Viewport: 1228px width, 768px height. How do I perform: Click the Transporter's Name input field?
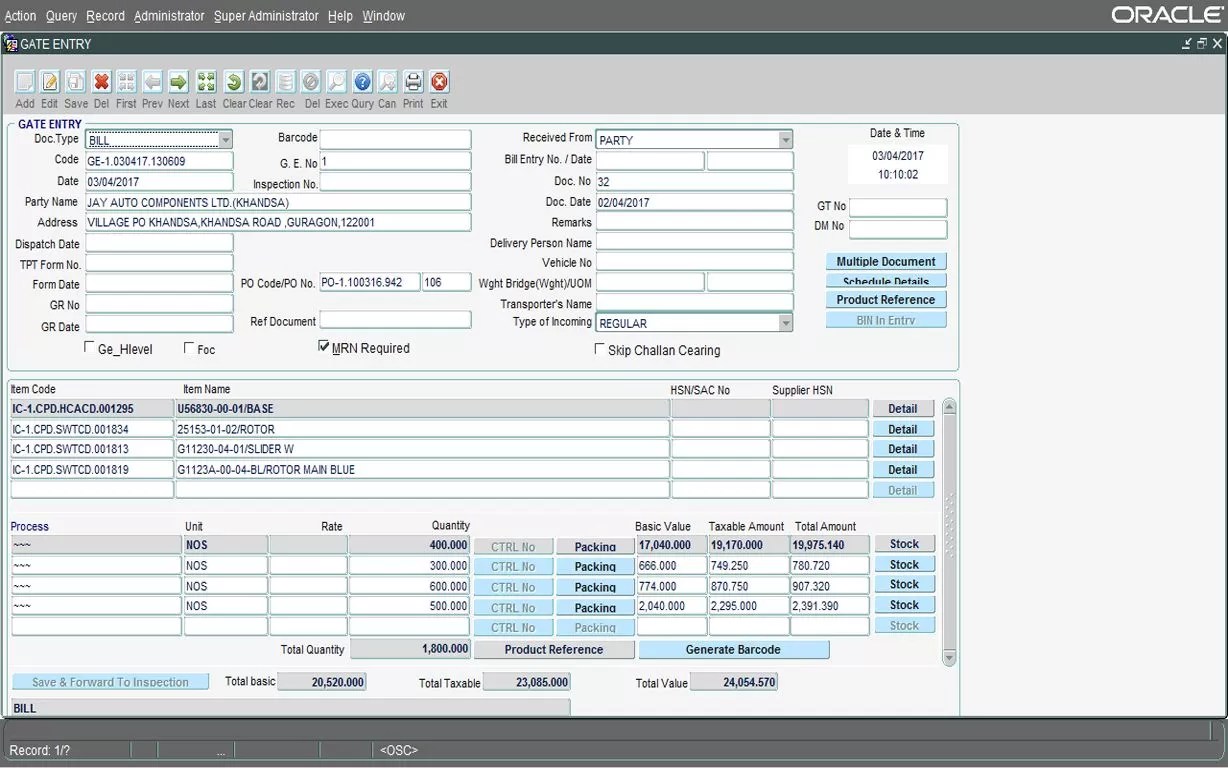click(694, 303)
